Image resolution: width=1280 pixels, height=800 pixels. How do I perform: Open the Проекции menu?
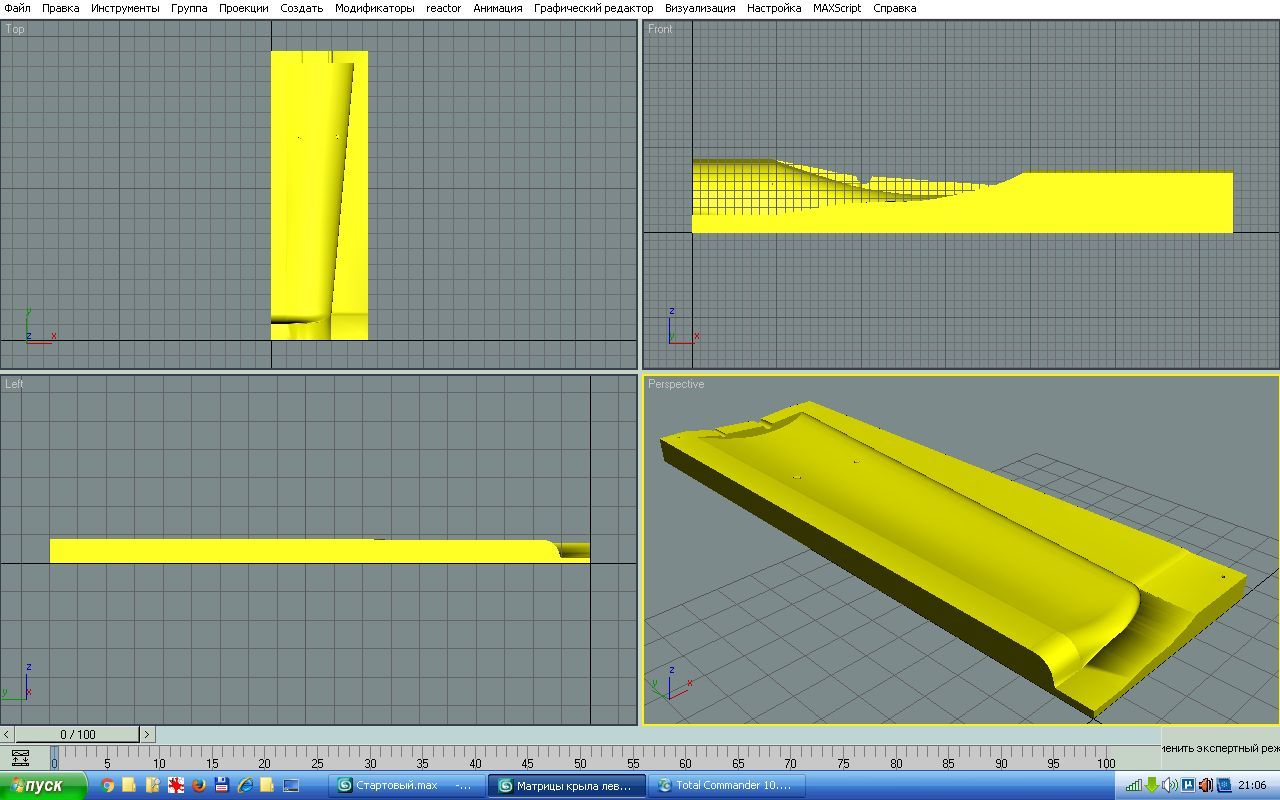click(x=243, y=8)
